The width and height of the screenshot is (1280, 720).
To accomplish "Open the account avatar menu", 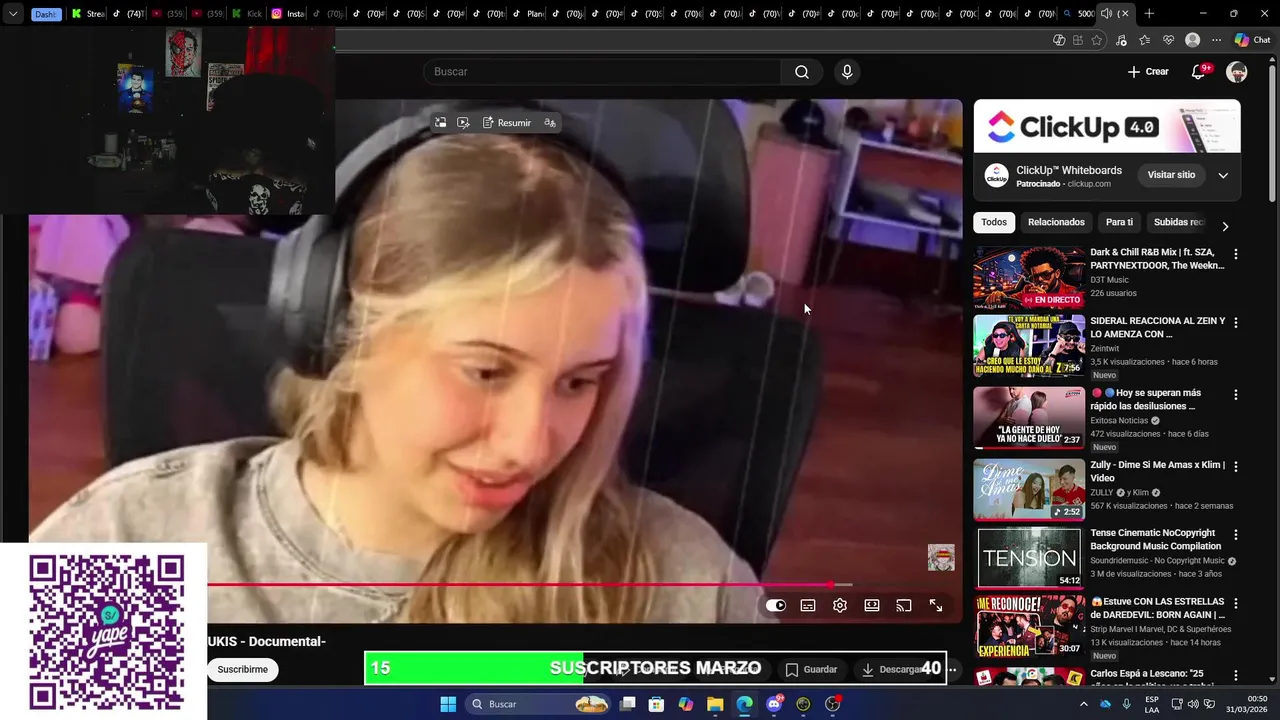I will pyautogui.click(x=1237, y=72).
